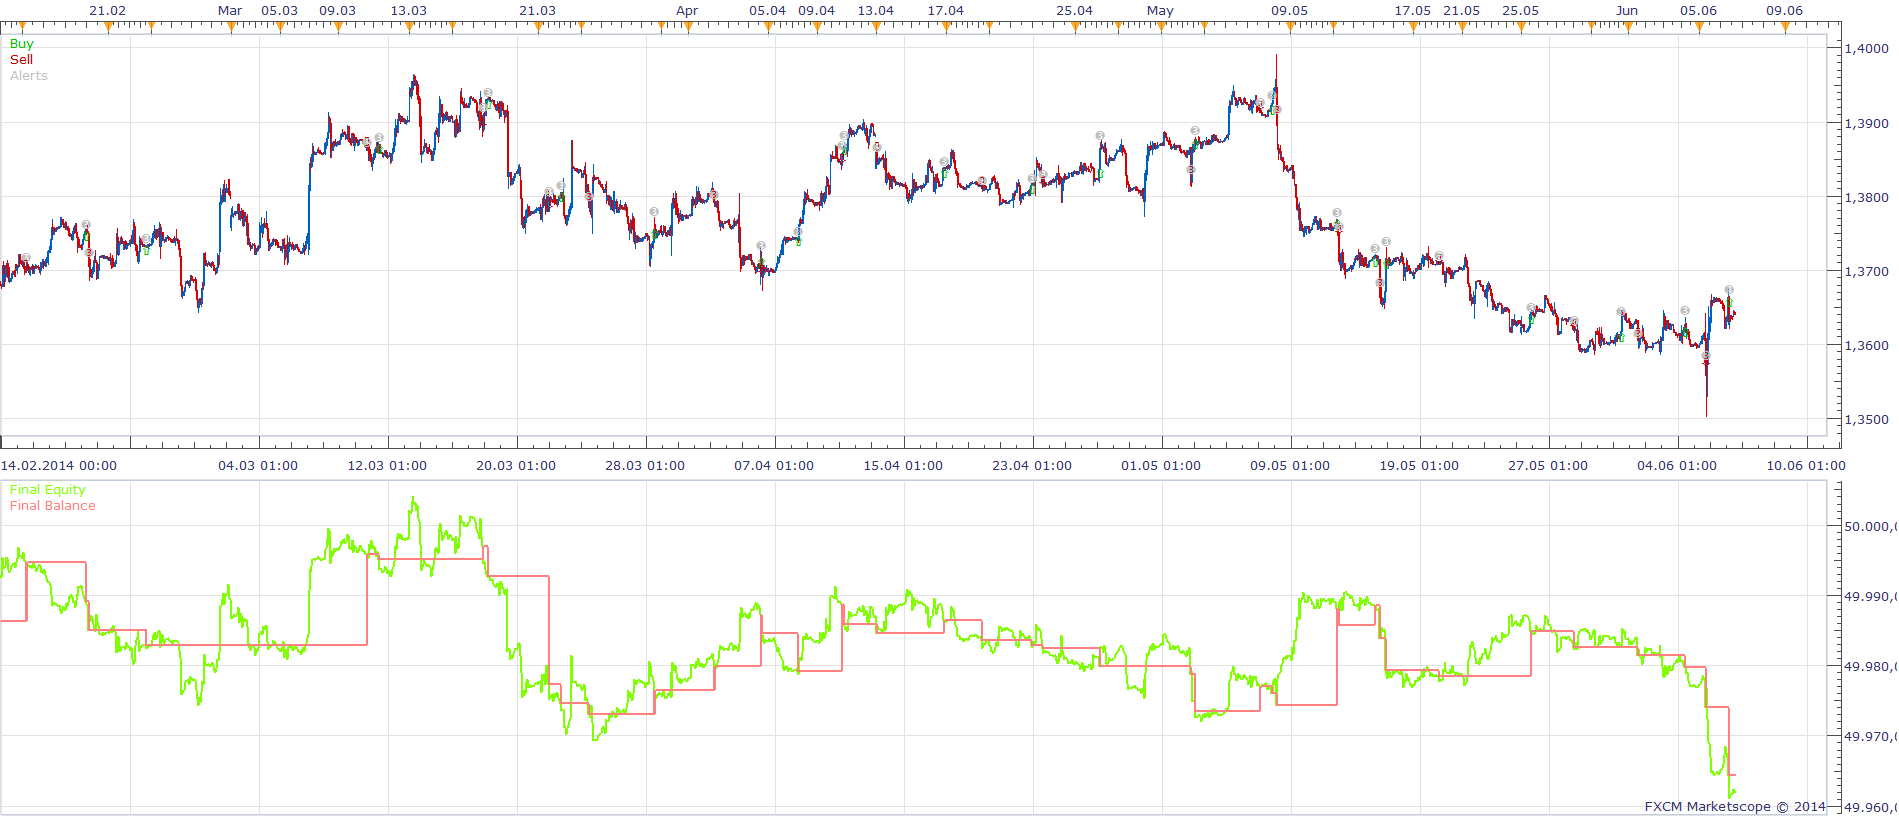Click the orange marker below the 21.02 date
Image resolution: width=1899 pixels, height=816 pixels.
108,27
